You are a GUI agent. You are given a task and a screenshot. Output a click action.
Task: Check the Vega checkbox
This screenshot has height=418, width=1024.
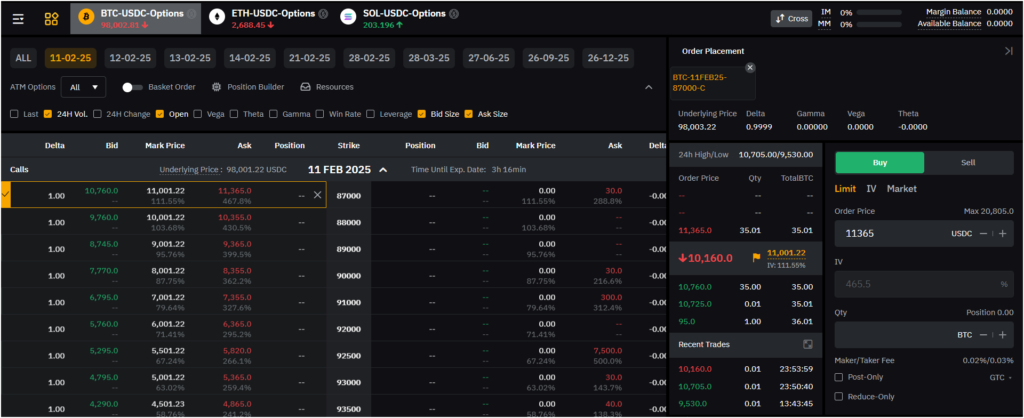coord(197,114)
